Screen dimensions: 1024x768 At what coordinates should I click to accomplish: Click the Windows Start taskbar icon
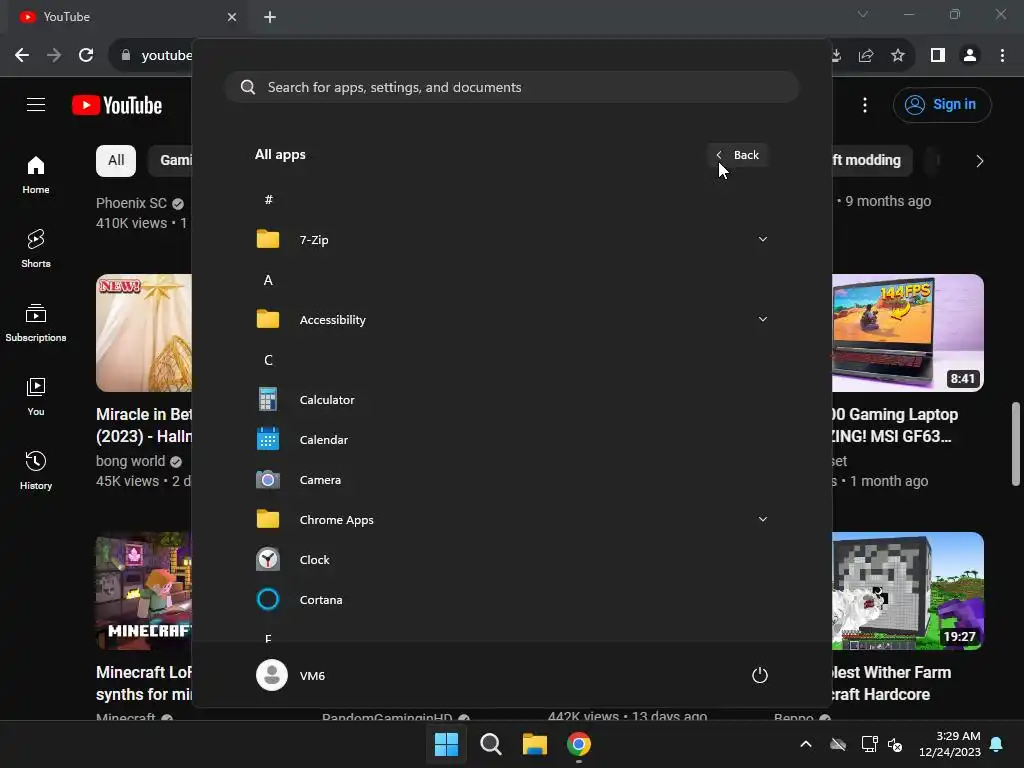447,744
